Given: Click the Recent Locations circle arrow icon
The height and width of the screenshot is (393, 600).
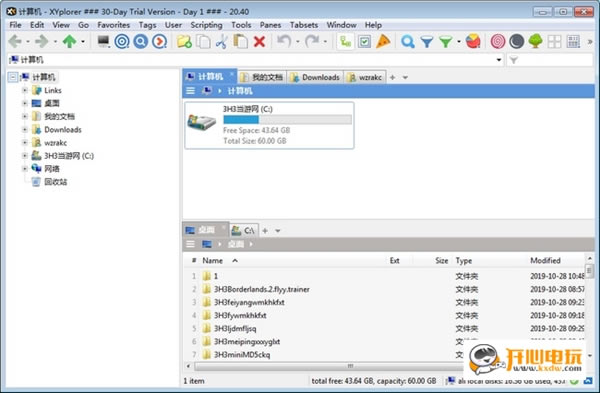Looking at the screenshot, I should point(160,41).
